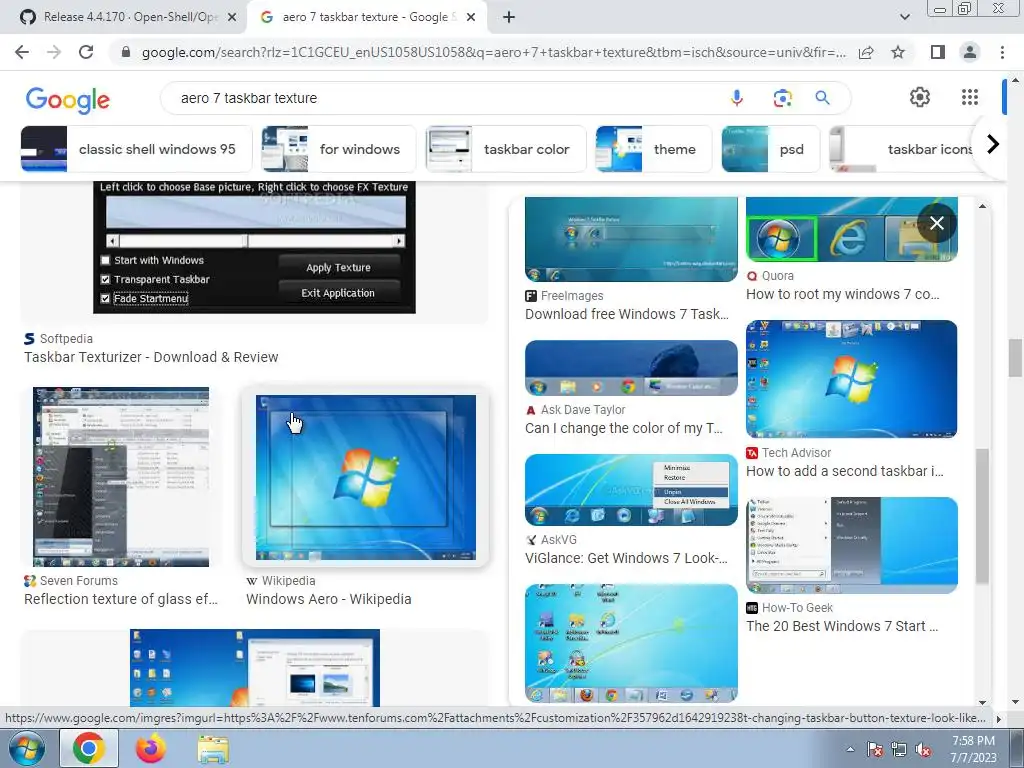Filter by the theme chip
Image resolution: width=1024 pixels, height=768 pixels.
654,149
